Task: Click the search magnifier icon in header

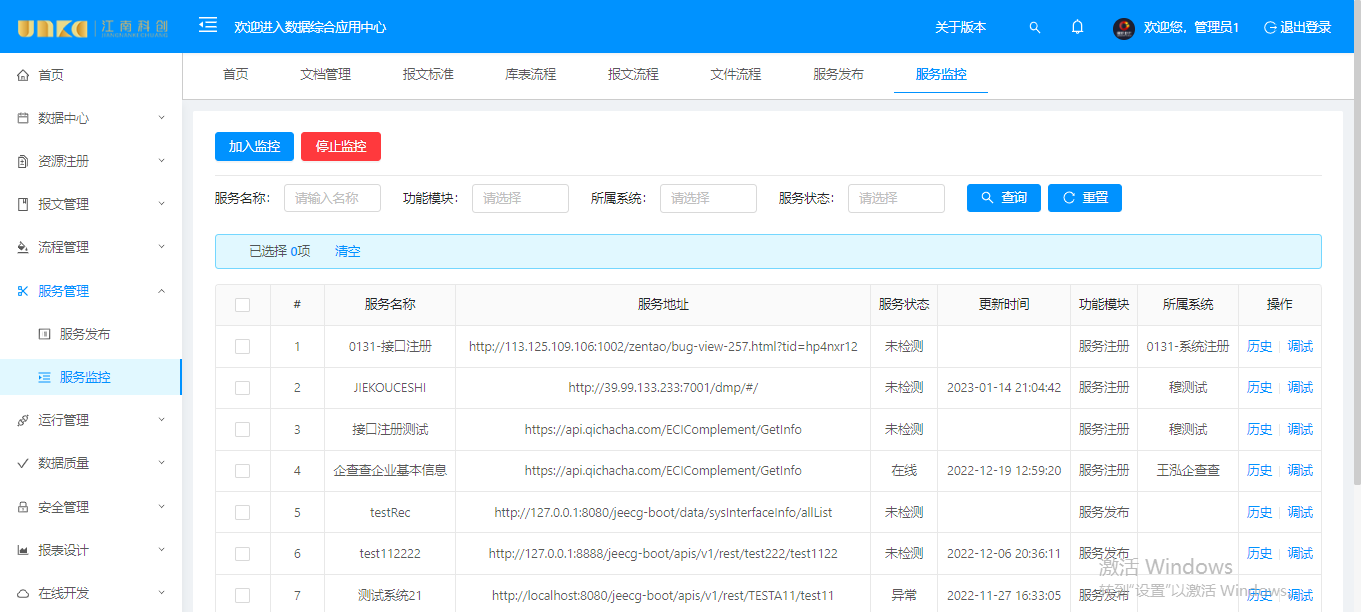Action: [1035, 27]
